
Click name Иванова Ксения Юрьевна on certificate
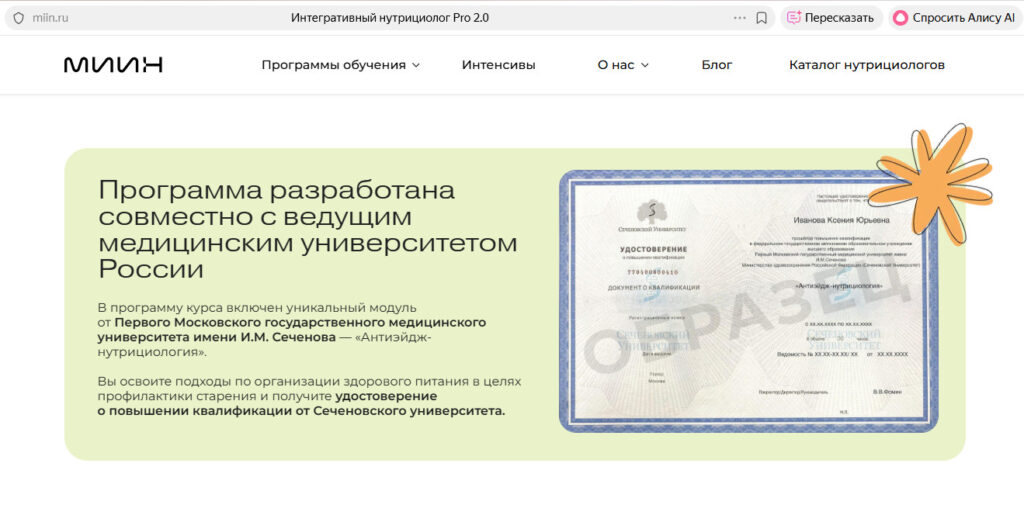841,220
